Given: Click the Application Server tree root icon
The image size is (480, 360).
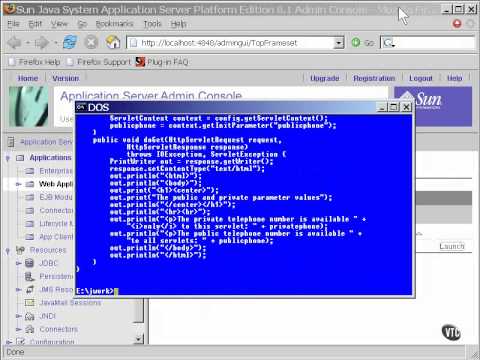Looking at the screenshot, I should click(11, 142).
